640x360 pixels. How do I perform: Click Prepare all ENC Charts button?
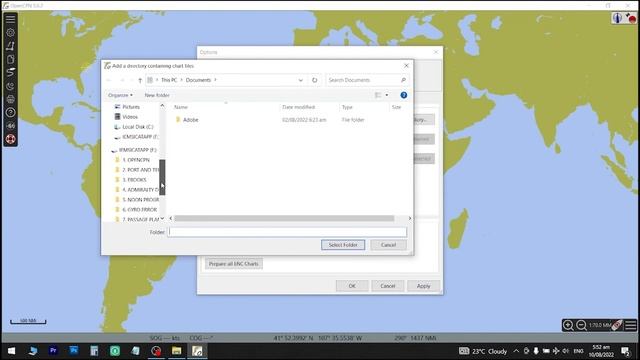pos(234,264)
